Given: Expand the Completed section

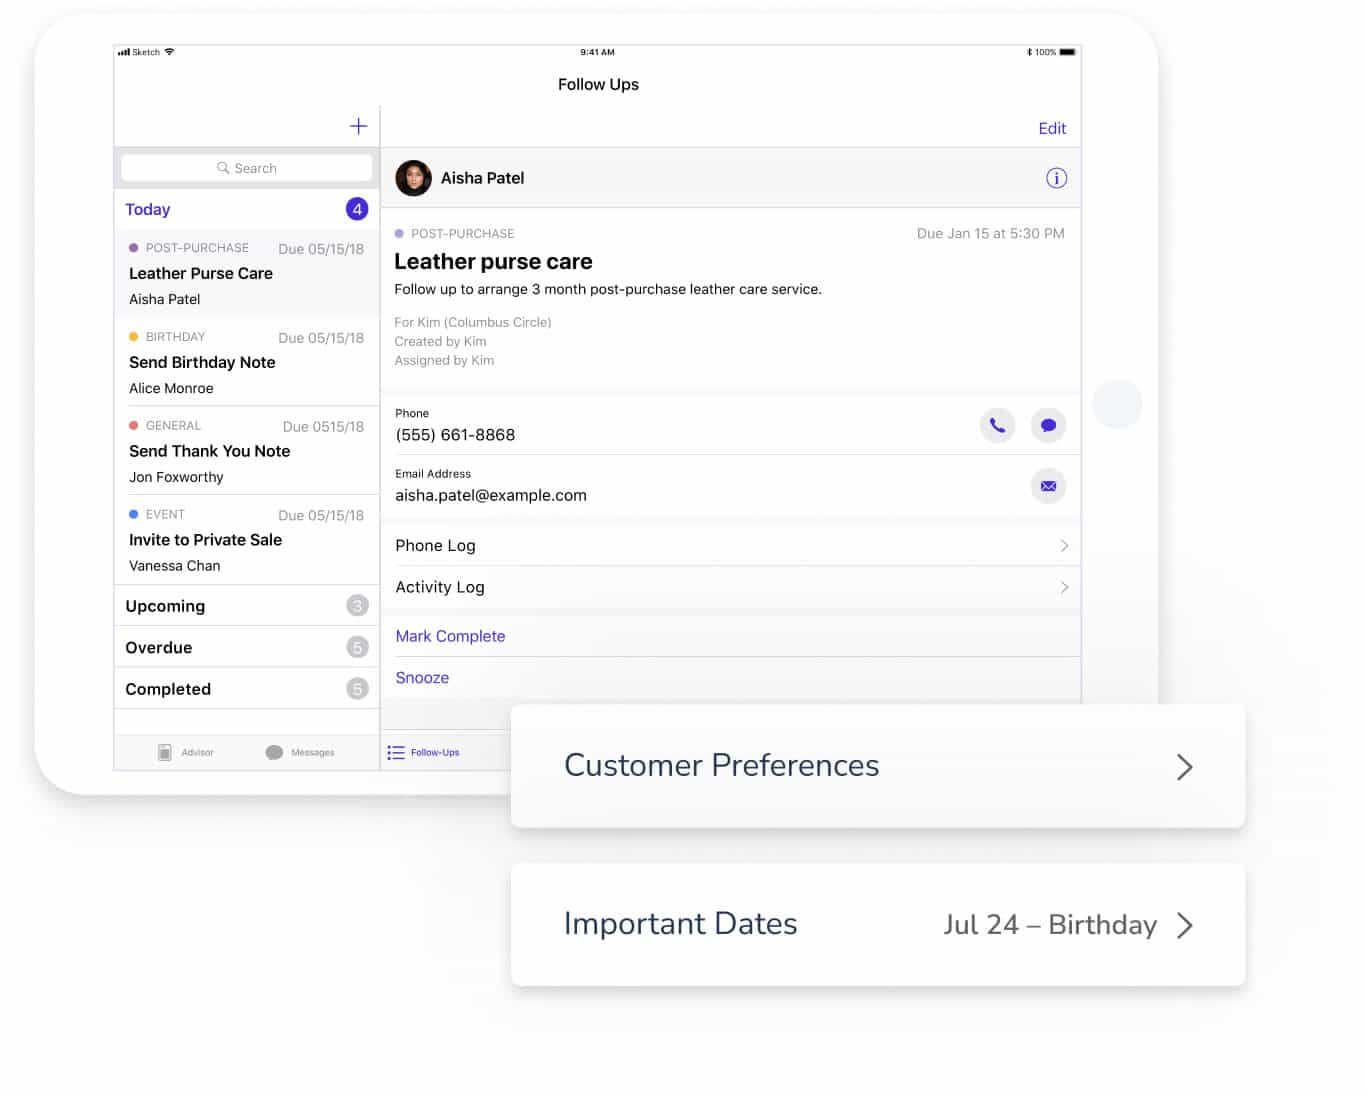Looking at the screenshot, I should click(x=246, y=689).
